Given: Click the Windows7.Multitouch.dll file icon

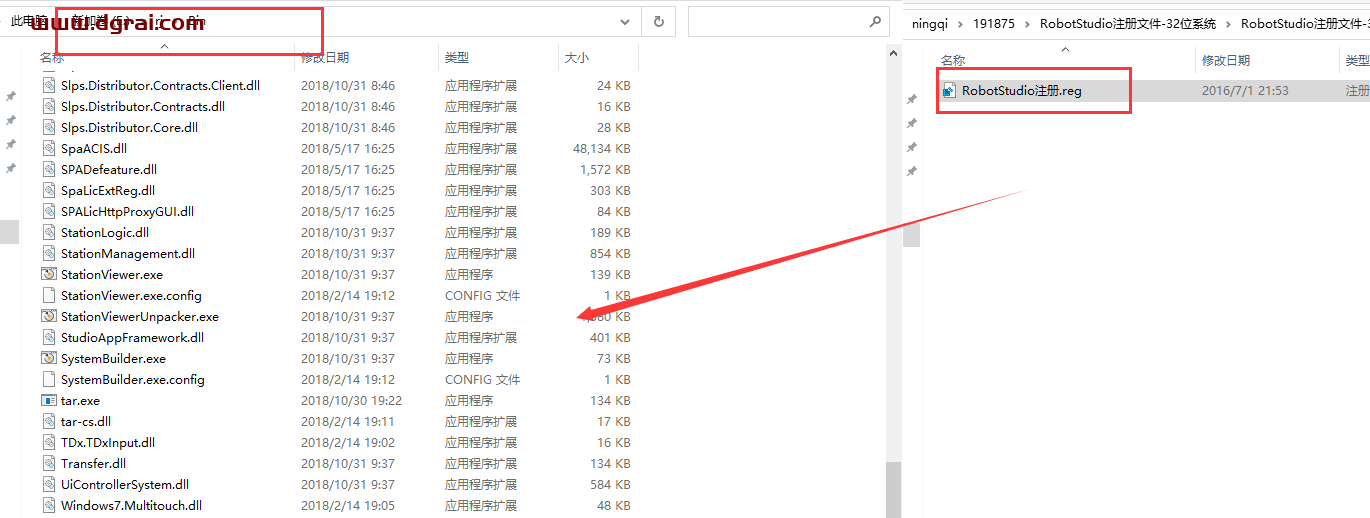Looking at the screenshot, I should tap(49, 506).
